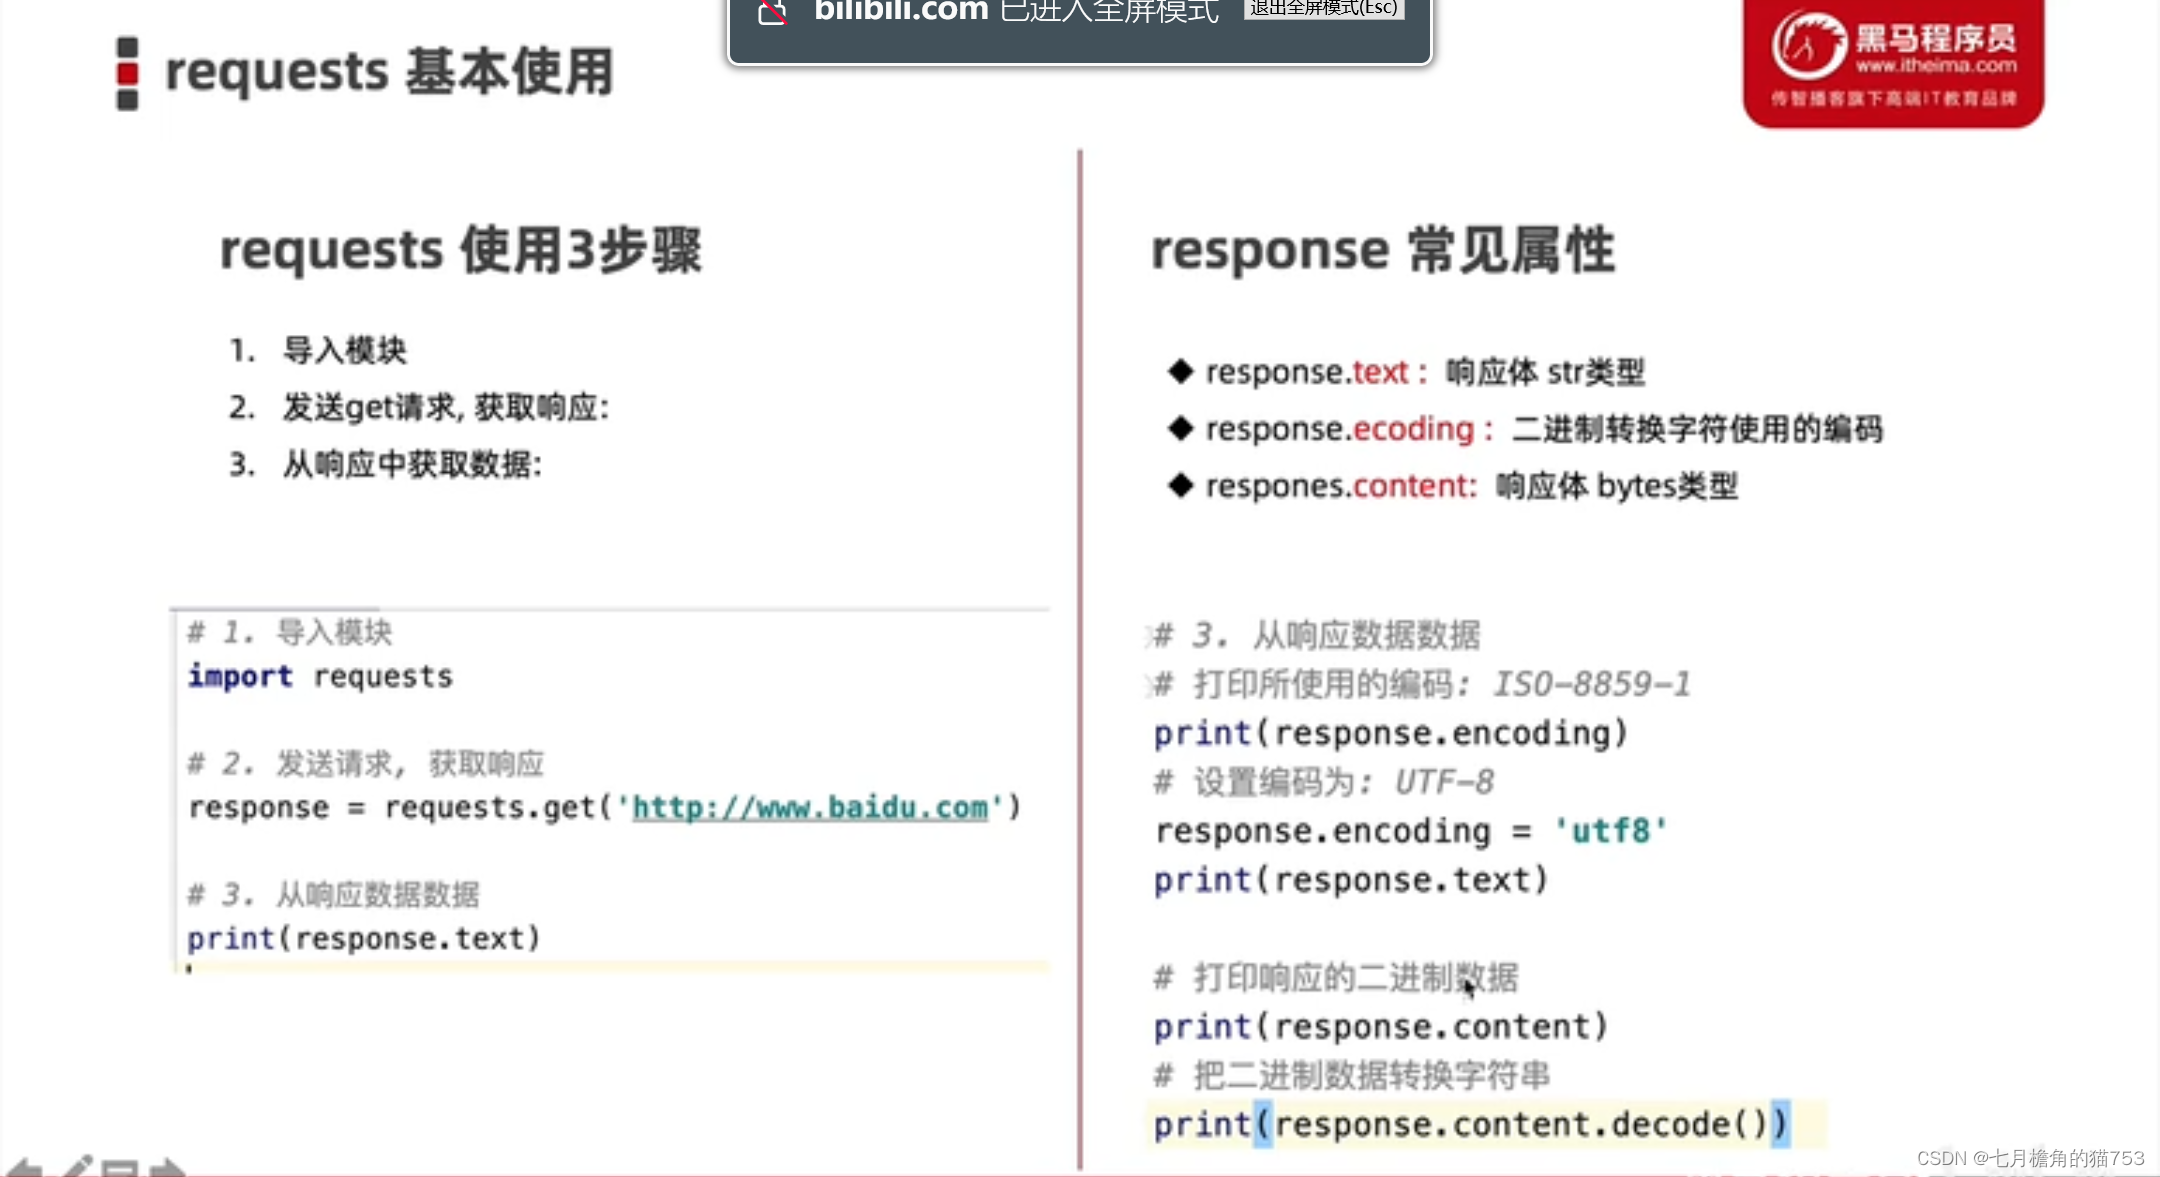
Task: Click the previous slide arrow icon
Action: [x=24, y=1167]
